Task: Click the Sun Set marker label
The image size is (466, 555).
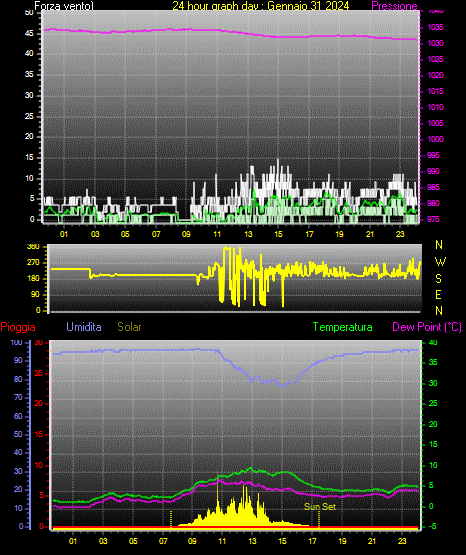Action: click(320, 507)
